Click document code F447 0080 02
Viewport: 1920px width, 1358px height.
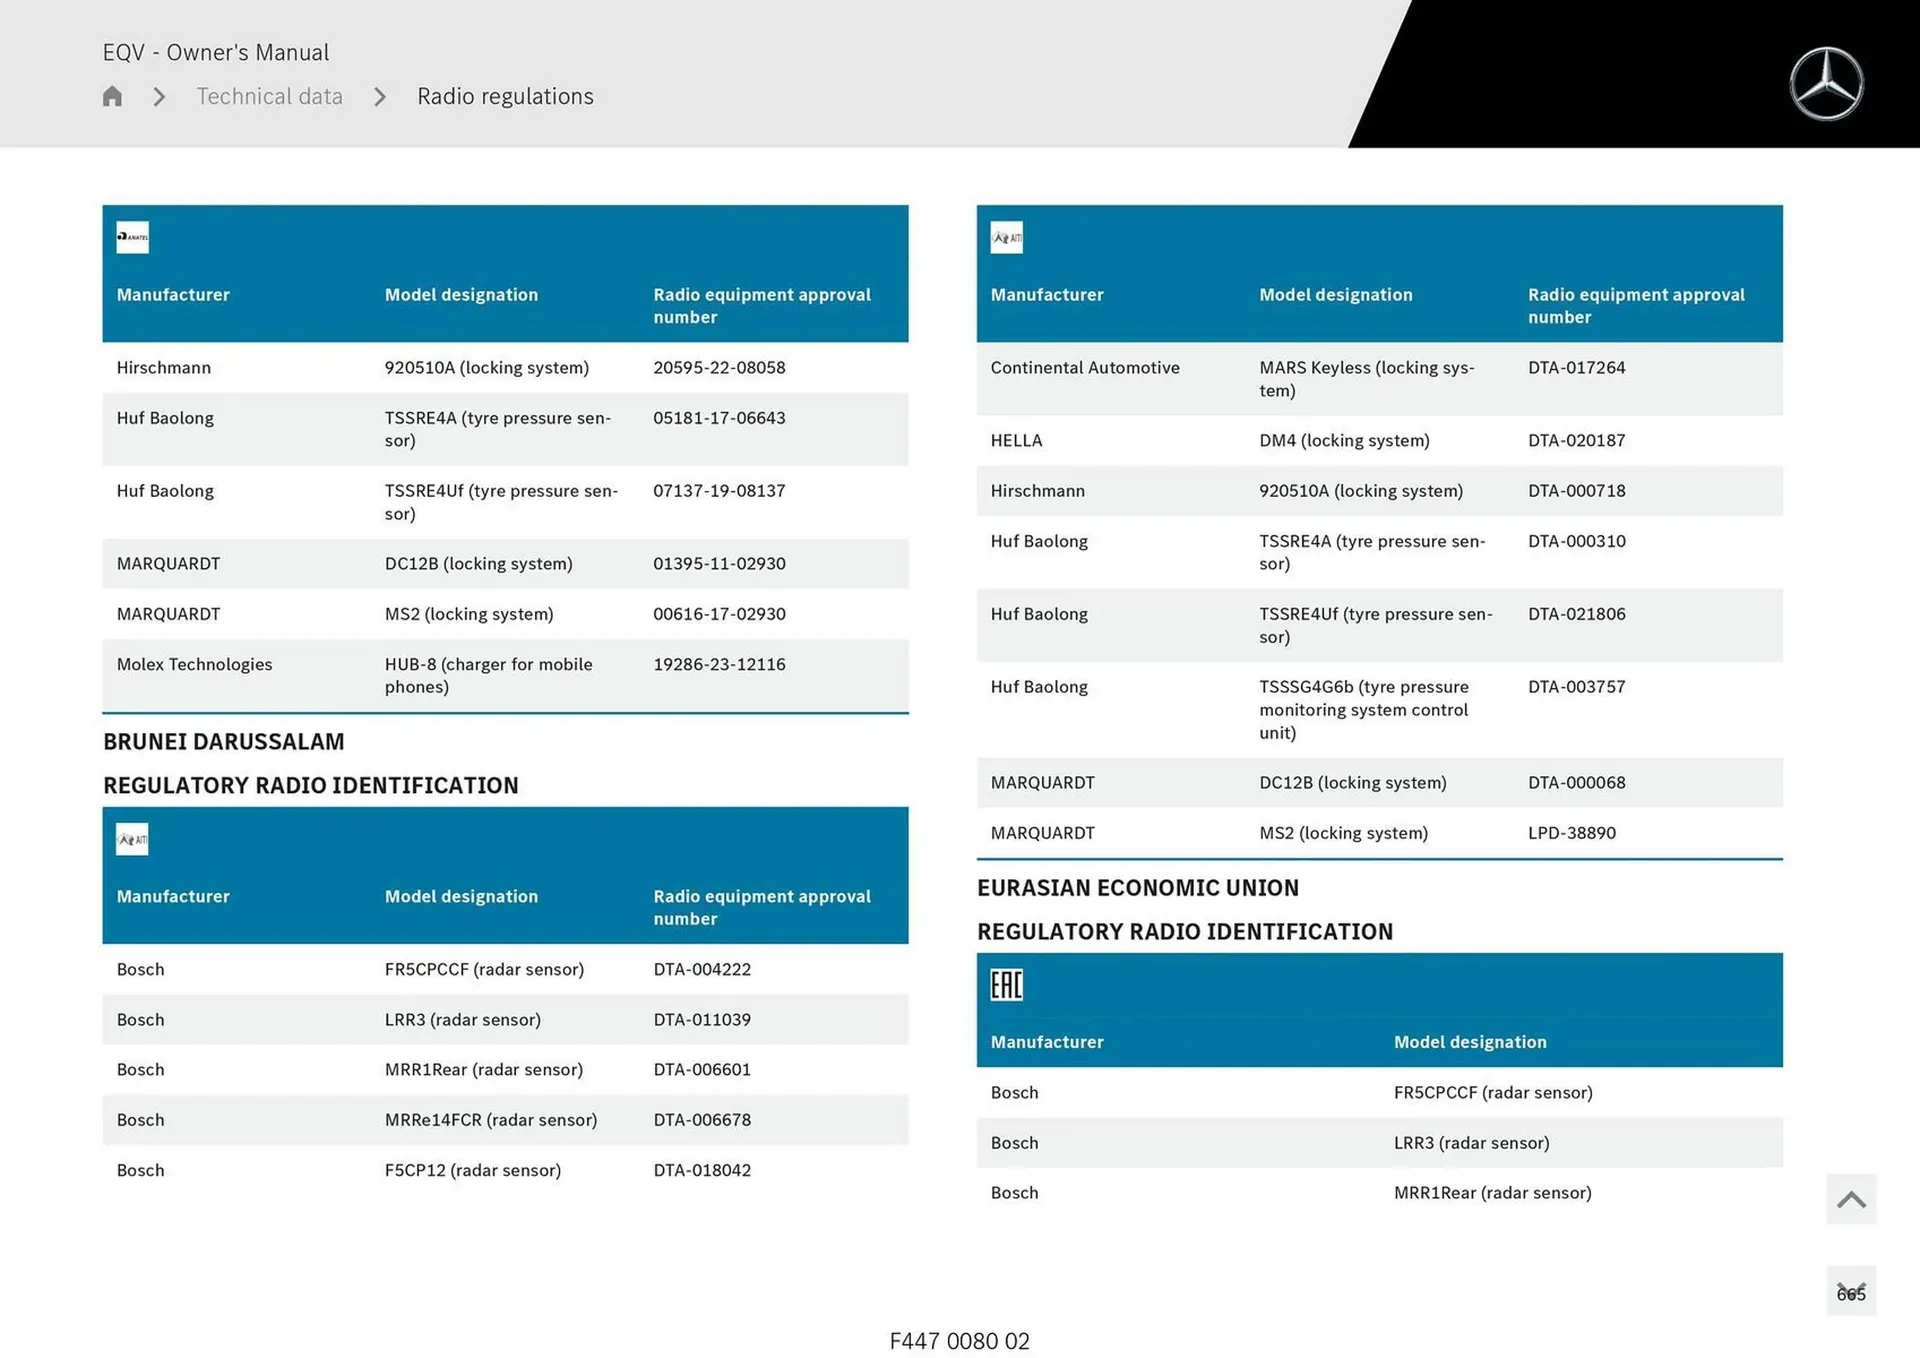pyautogui.click(x=959, y=1341)
